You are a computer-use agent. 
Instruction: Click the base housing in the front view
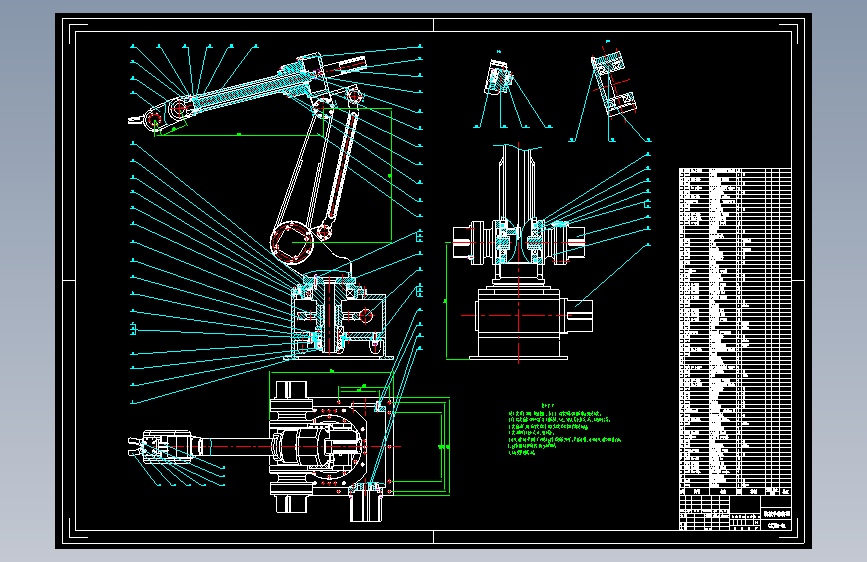[x=518, y=322]
